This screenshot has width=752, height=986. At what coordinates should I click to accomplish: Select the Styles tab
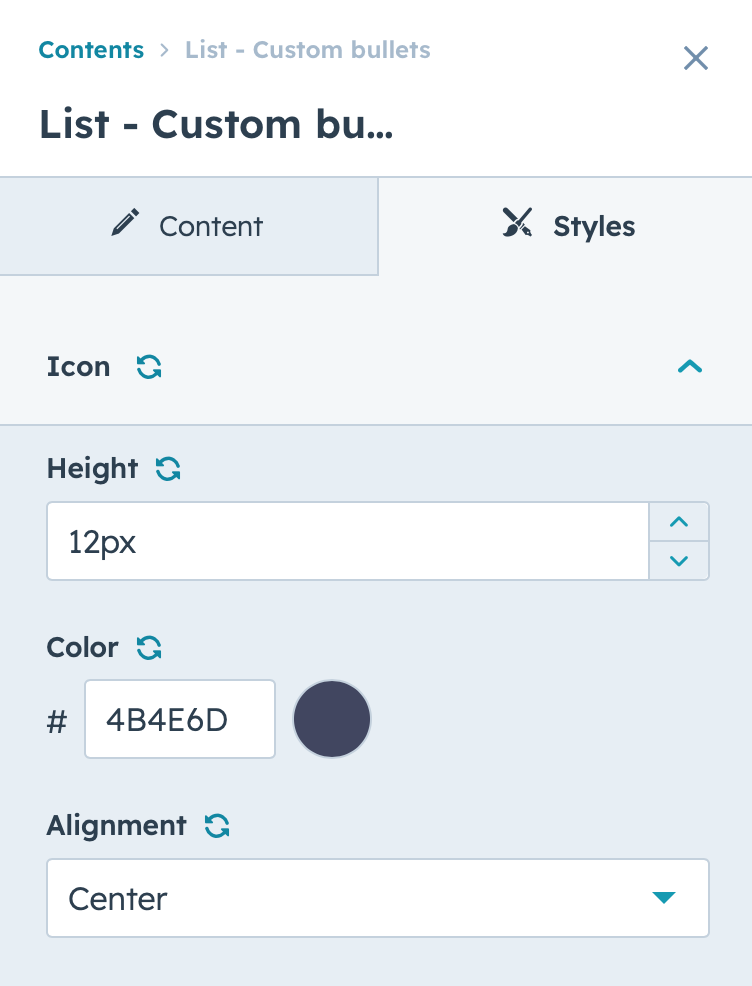tap(565, 226)
